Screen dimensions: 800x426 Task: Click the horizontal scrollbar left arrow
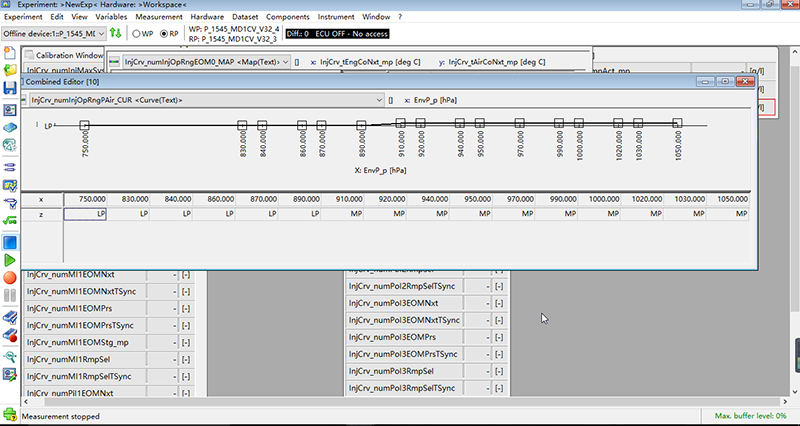pos(26,403)
